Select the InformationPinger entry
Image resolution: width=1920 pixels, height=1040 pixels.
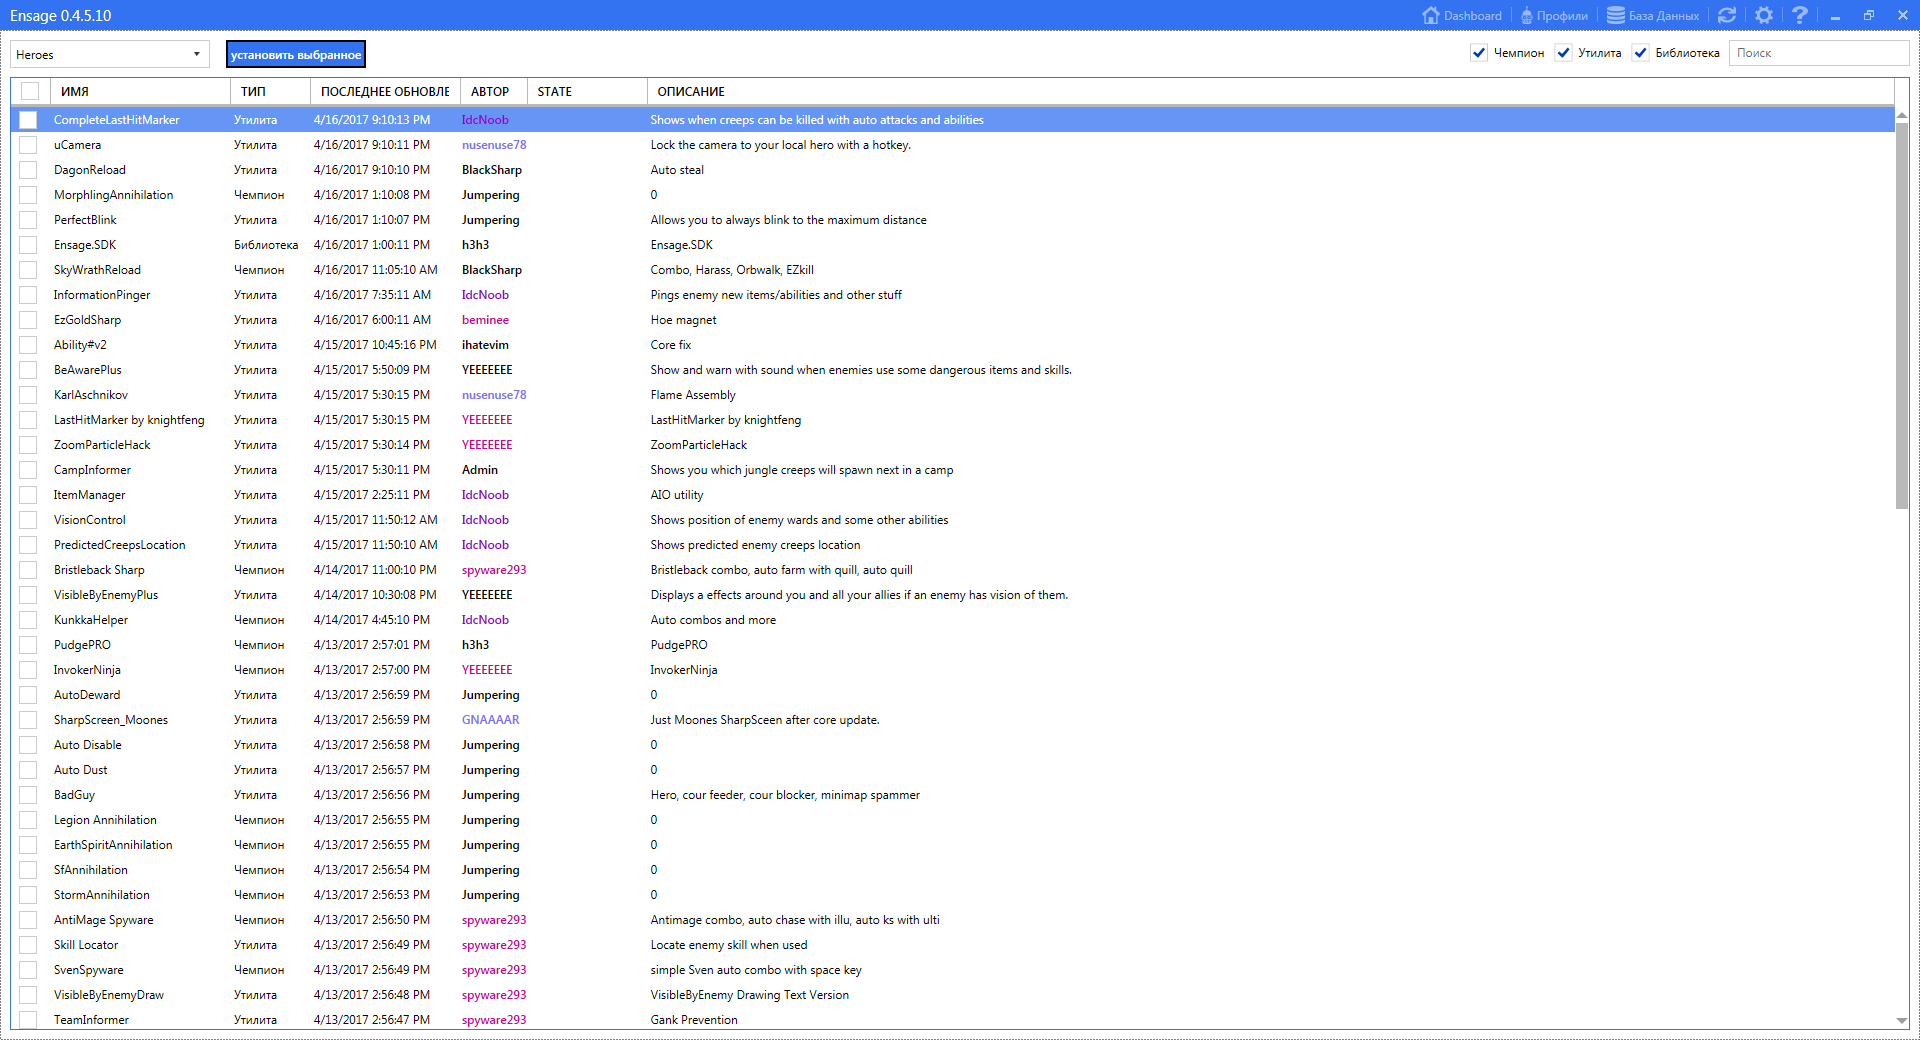coord(102,295)
